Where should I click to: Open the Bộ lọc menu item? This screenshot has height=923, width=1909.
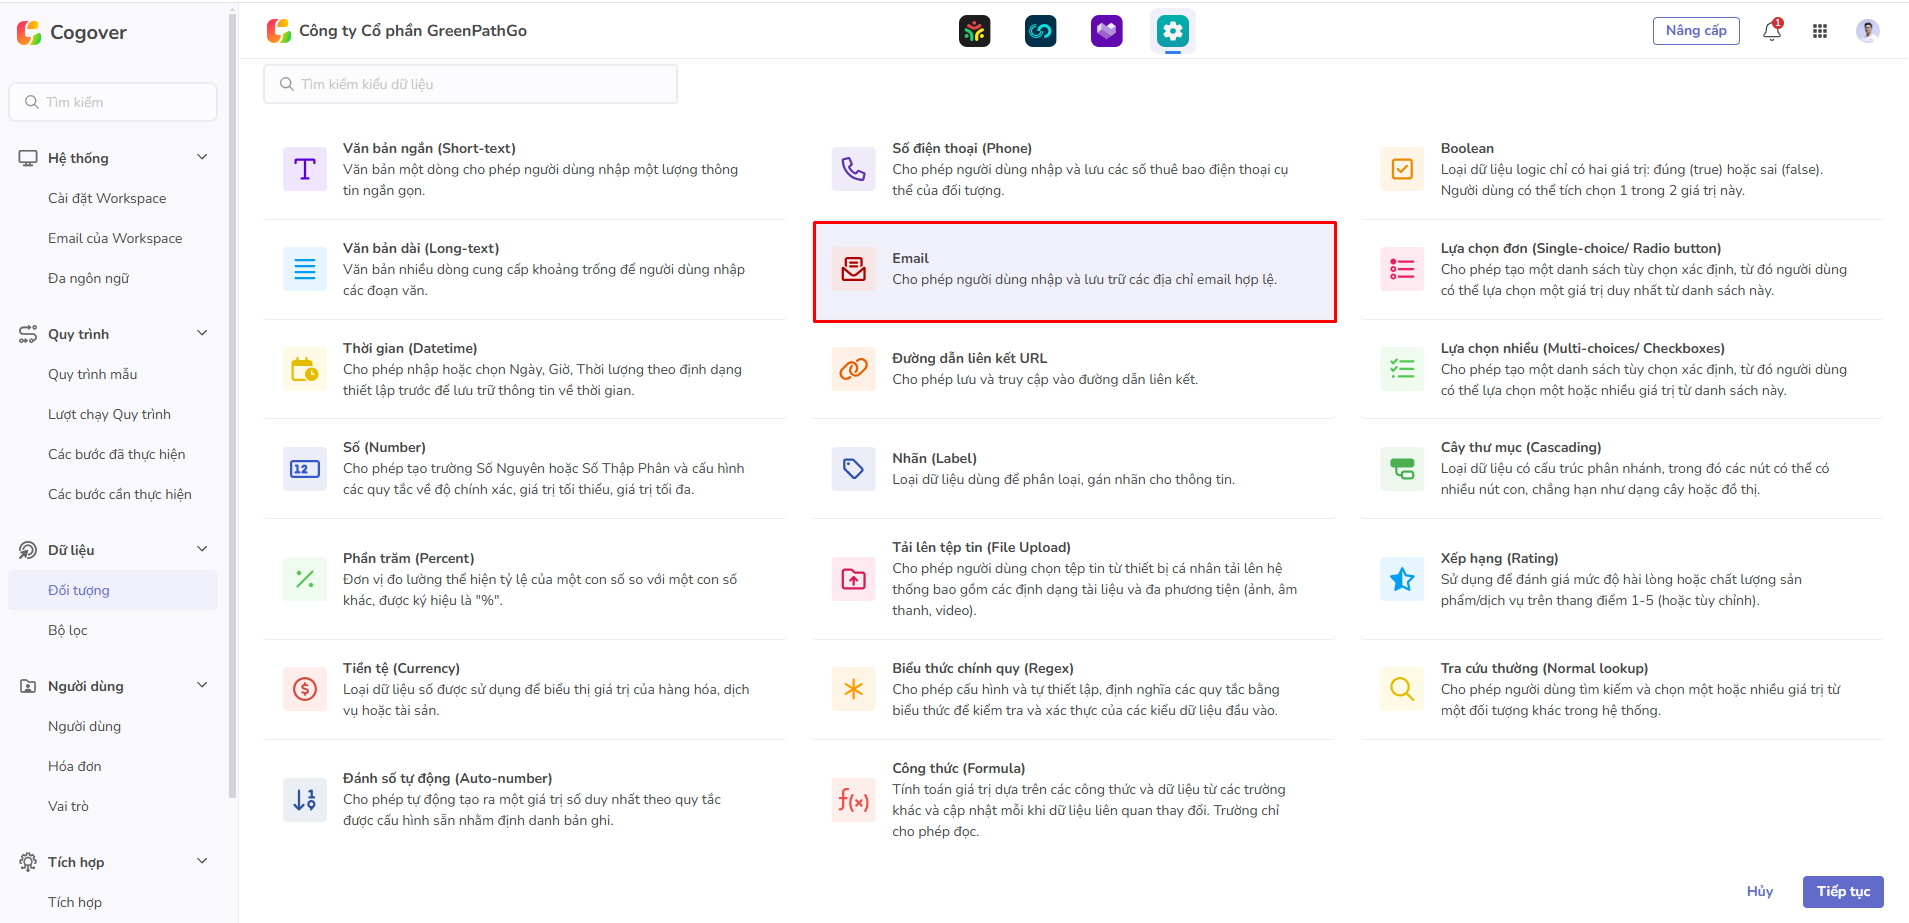pos(67,629)
